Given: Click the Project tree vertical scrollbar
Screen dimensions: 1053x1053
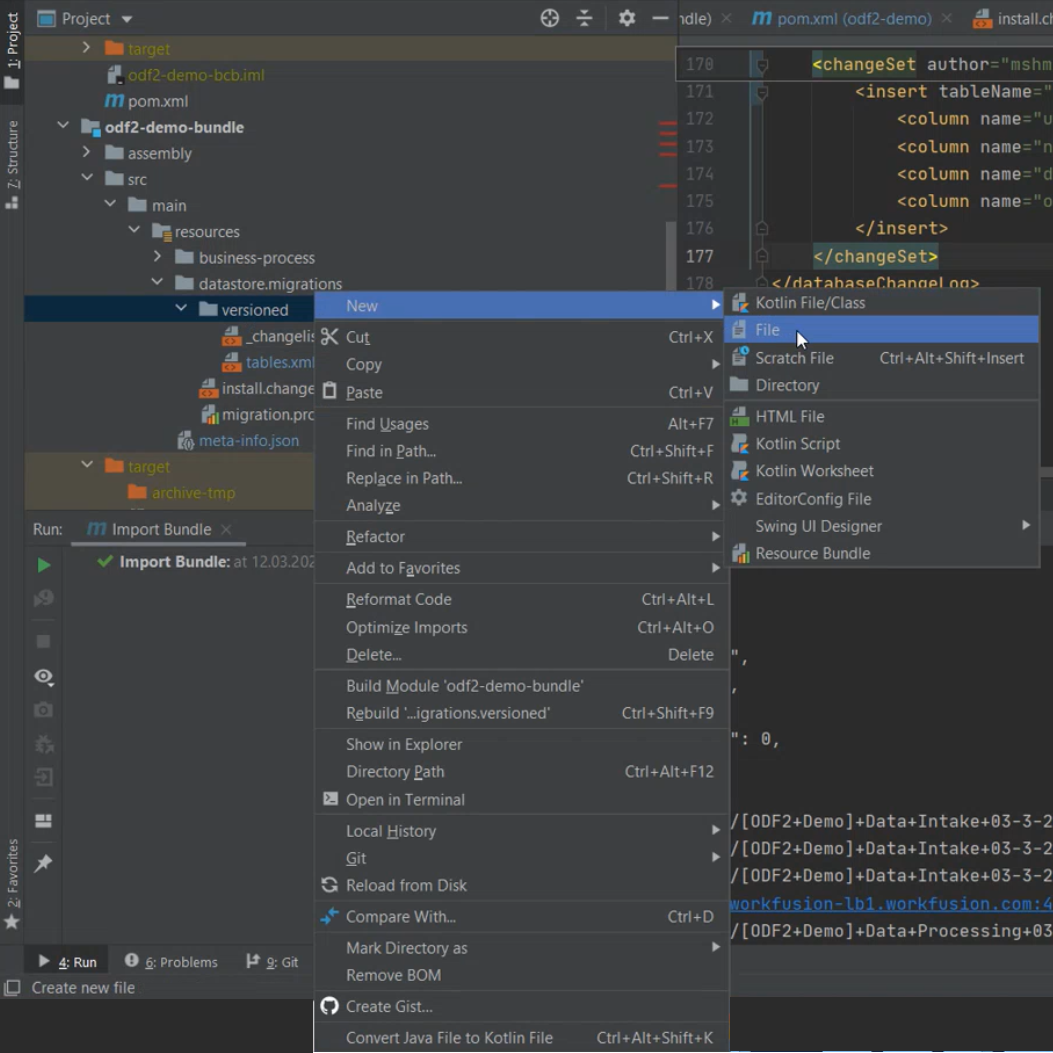Looking at the screenshot, I should [670, 255].
